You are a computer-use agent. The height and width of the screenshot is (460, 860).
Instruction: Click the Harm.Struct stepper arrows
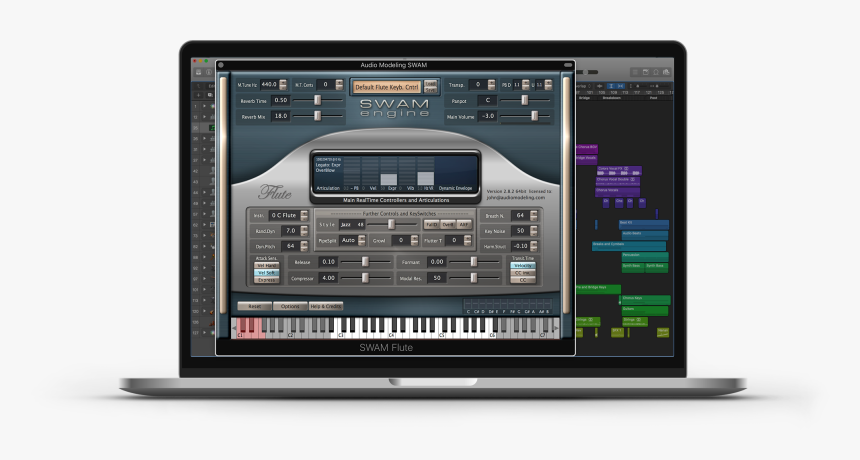[534, 246]
